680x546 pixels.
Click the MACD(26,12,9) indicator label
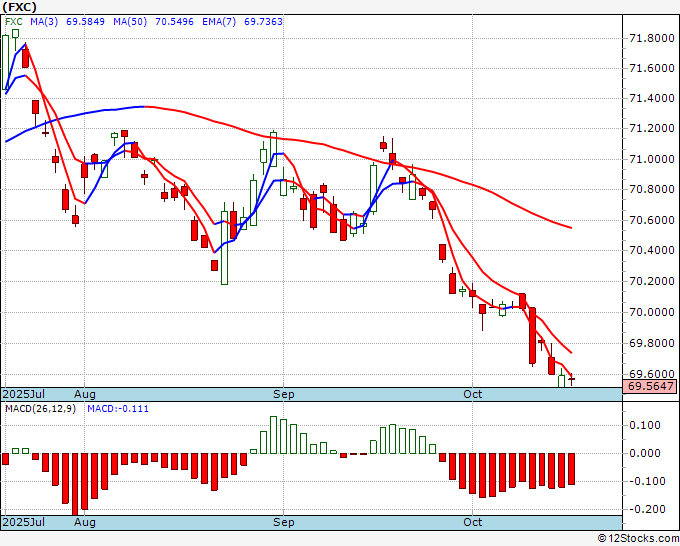coord(40,409)
